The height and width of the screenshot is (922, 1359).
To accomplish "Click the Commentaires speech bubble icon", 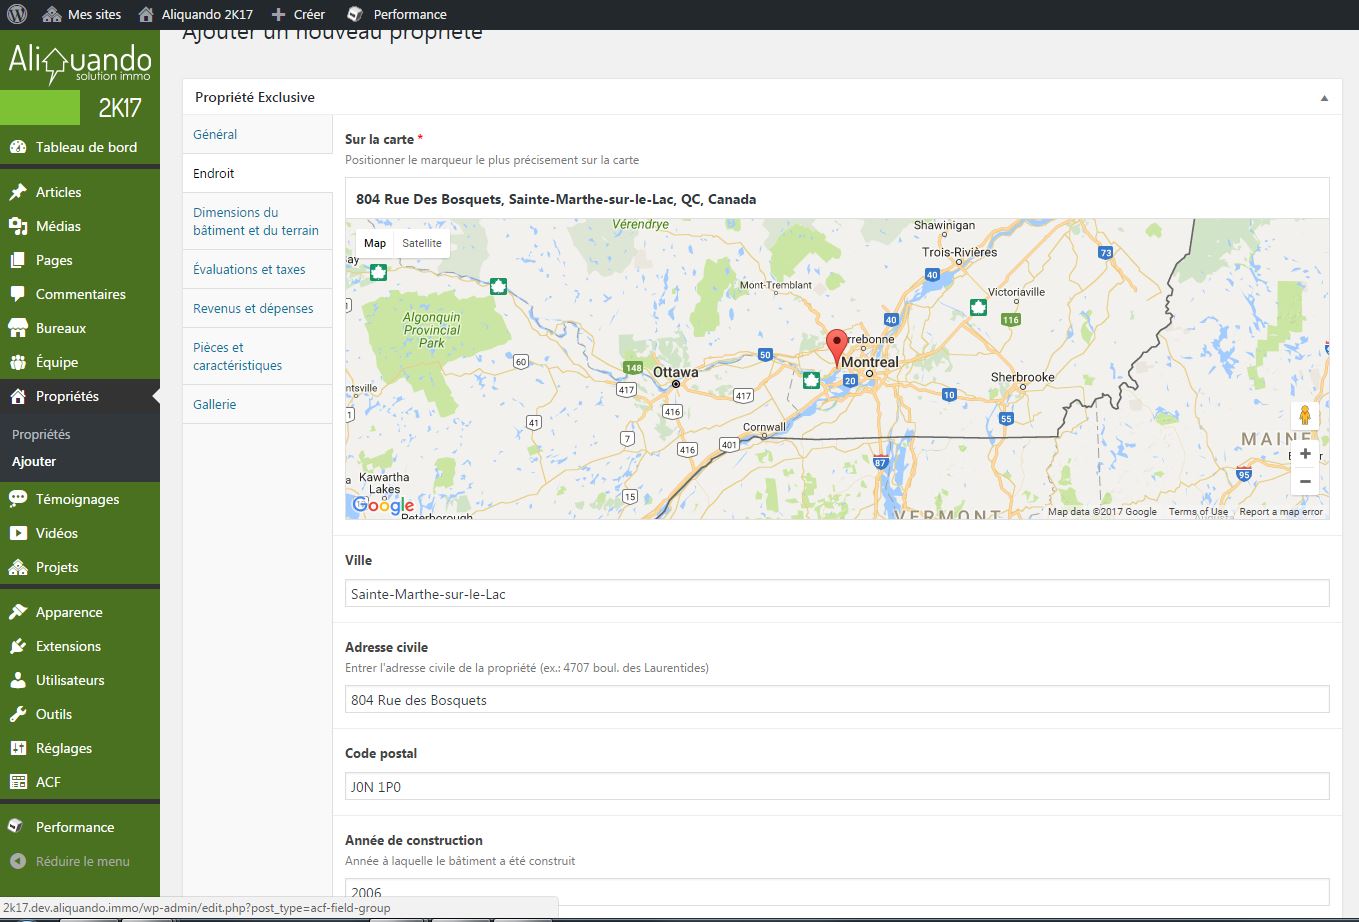I will click(18, 294).
